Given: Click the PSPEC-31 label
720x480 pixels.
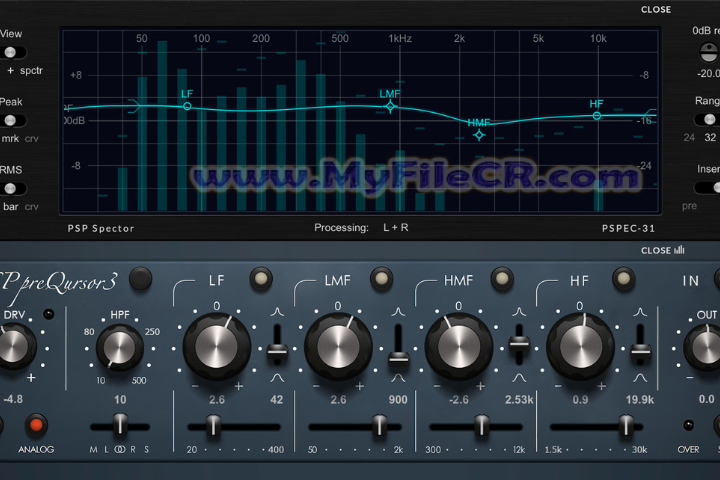Looking at the screenshot, I should [x=628, y=228].
